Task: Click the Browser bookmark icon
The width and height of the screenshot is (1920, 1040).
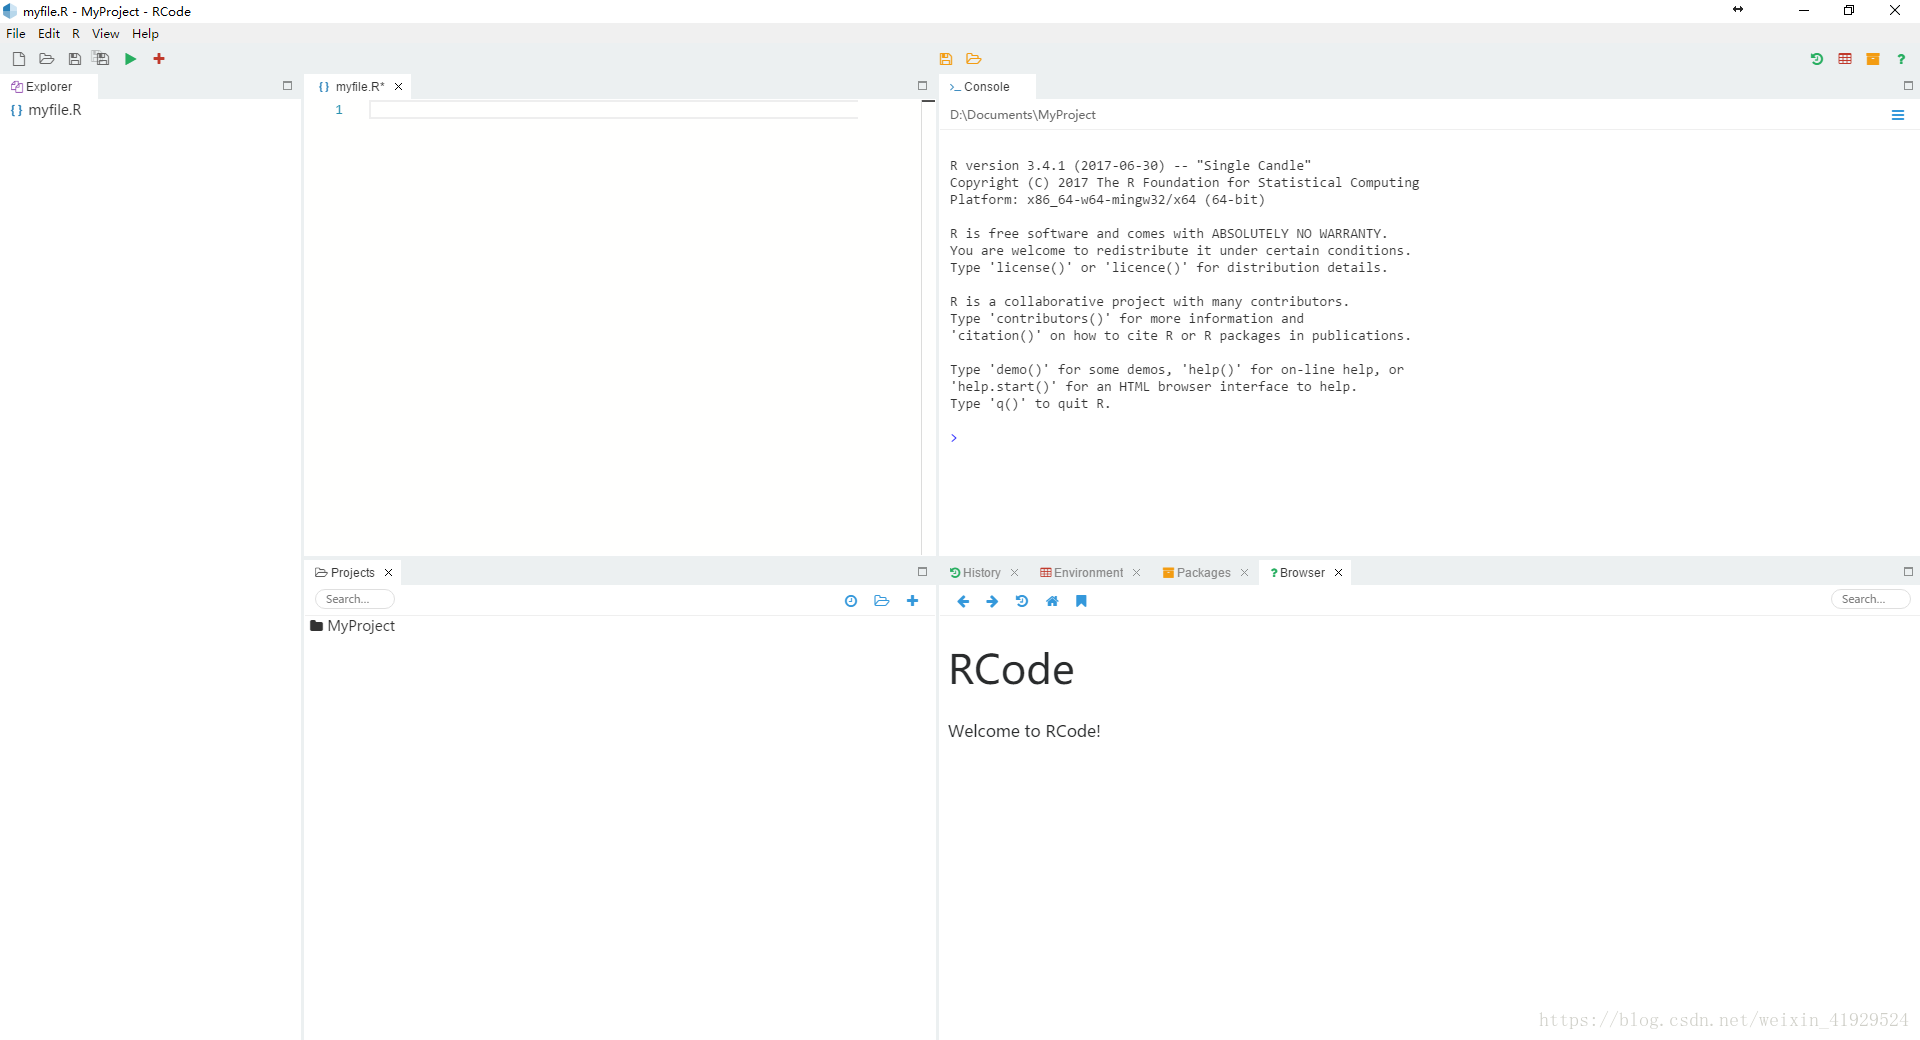Action: [x=1081, y=601]
